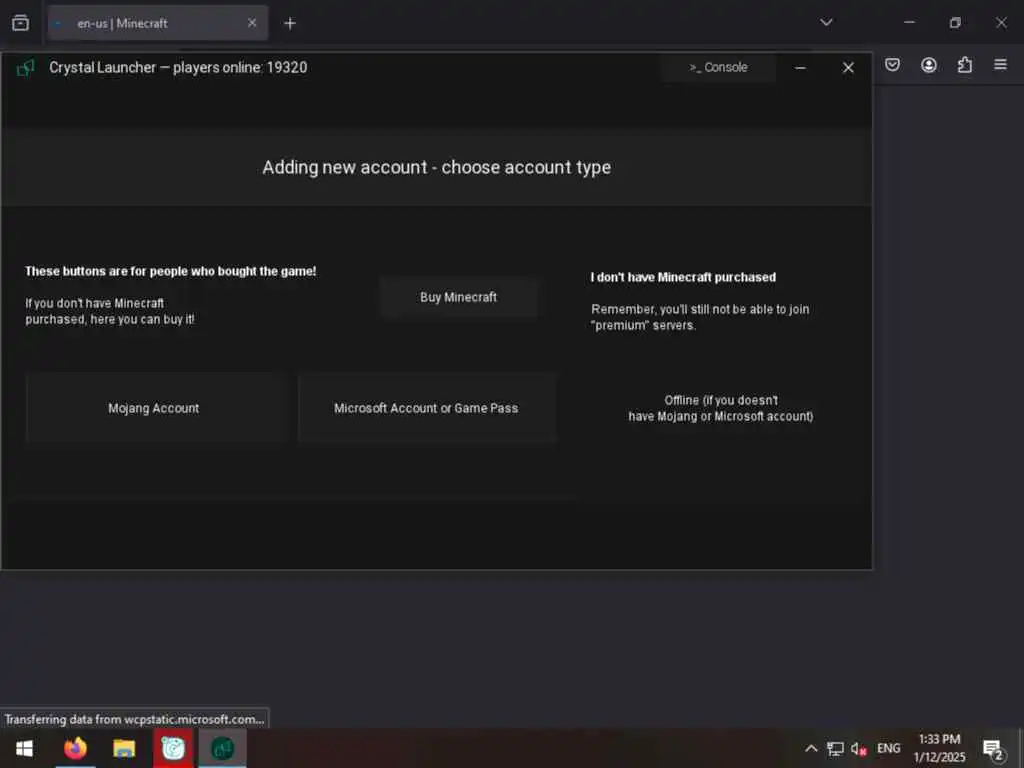The height and width of the screenshot is (768, 1024).
Task: Open Firefox View icon in tab bar
Action: [x=20, y=24]
